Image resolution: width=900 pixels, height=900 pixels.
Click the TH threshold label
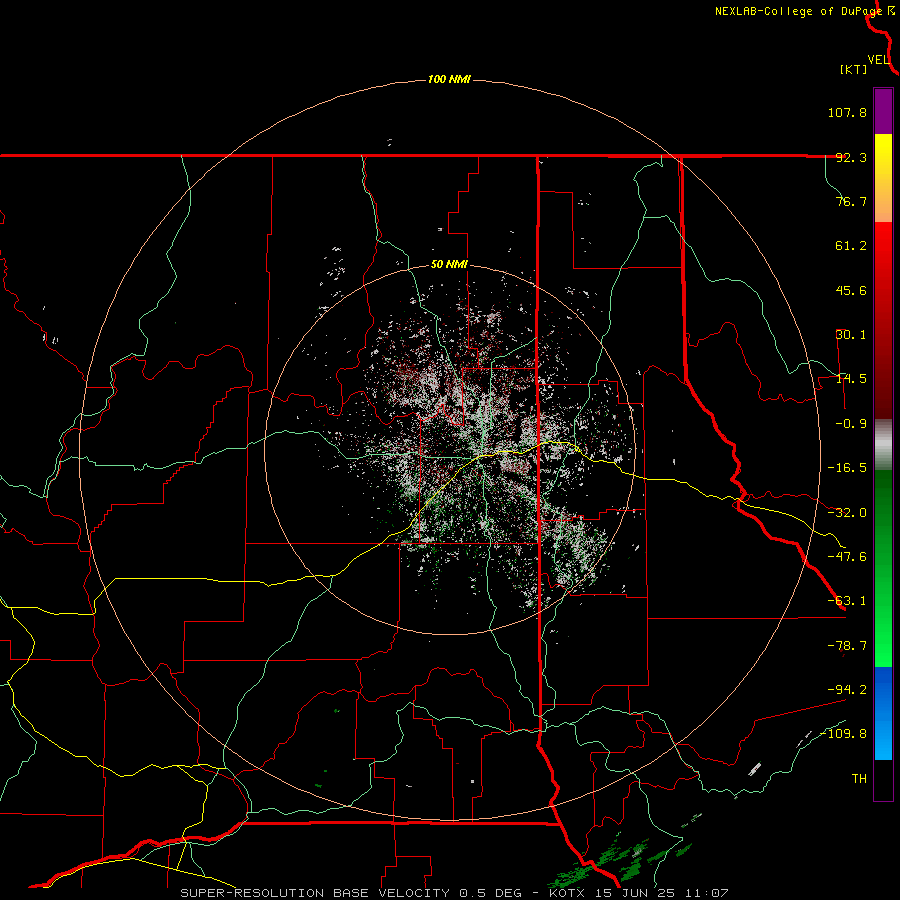[859, 779]
